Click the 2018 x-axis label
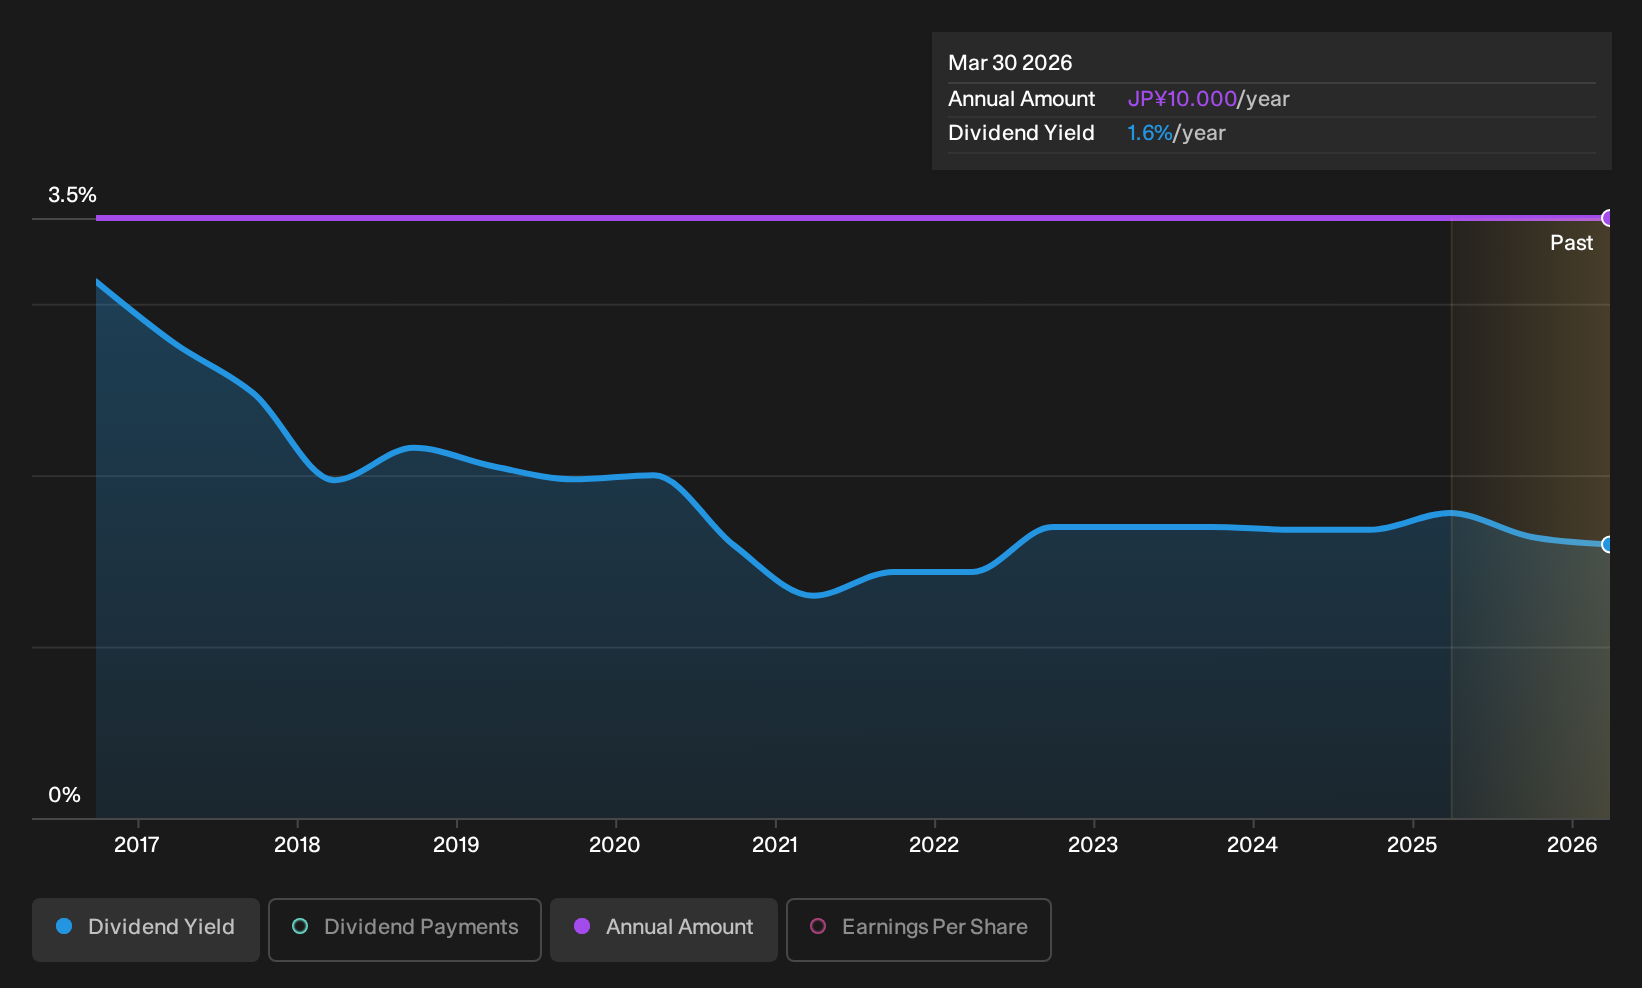The image size is (1642, 988). pyautogui.click(x=297, y=845)
